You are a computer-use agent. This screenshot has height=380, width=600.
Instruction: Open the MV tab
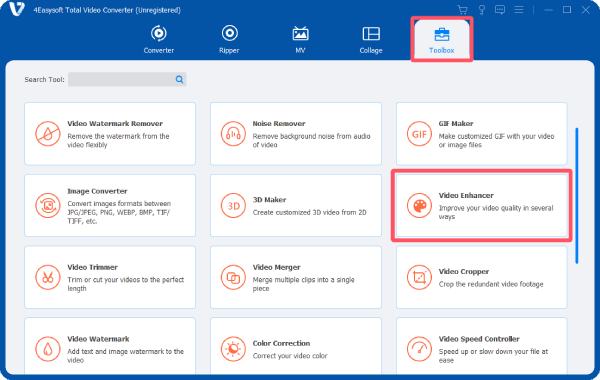[x=300, y=39]
